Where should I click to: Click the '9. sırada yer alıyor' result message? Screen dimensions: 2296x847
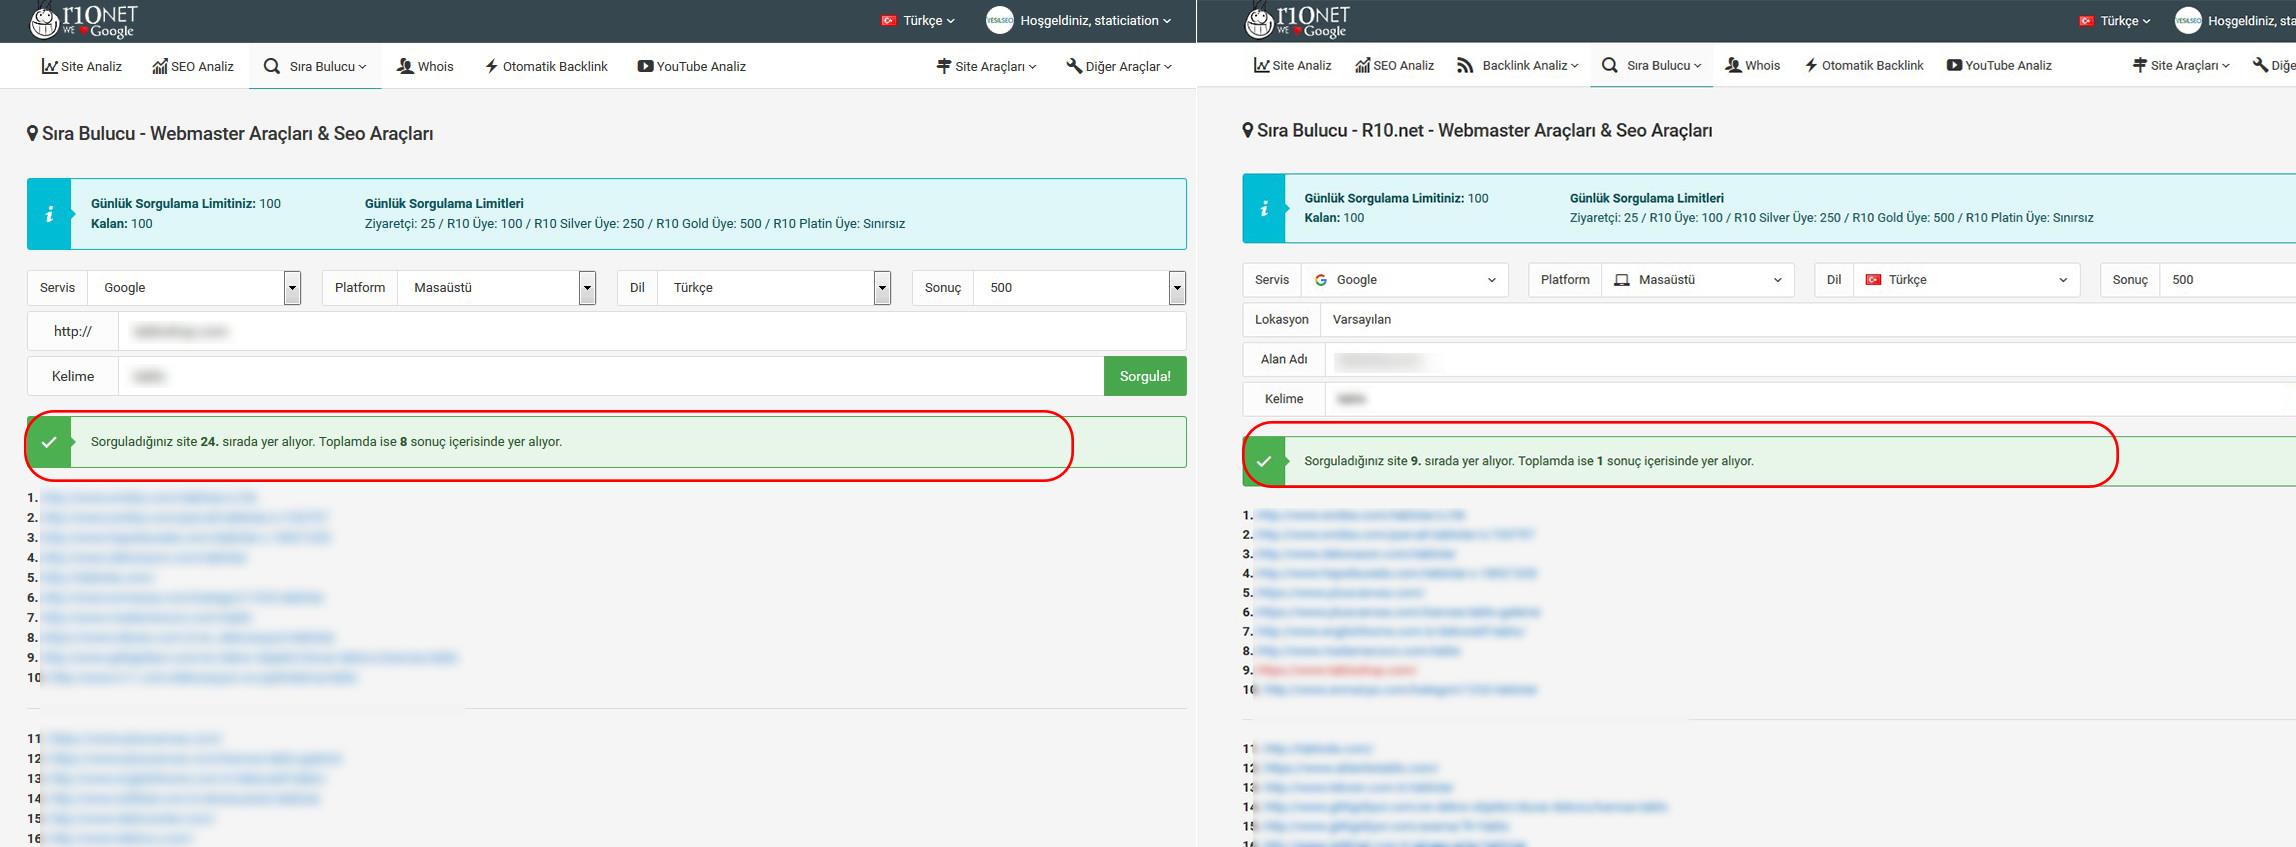(x=1529, y=461)
